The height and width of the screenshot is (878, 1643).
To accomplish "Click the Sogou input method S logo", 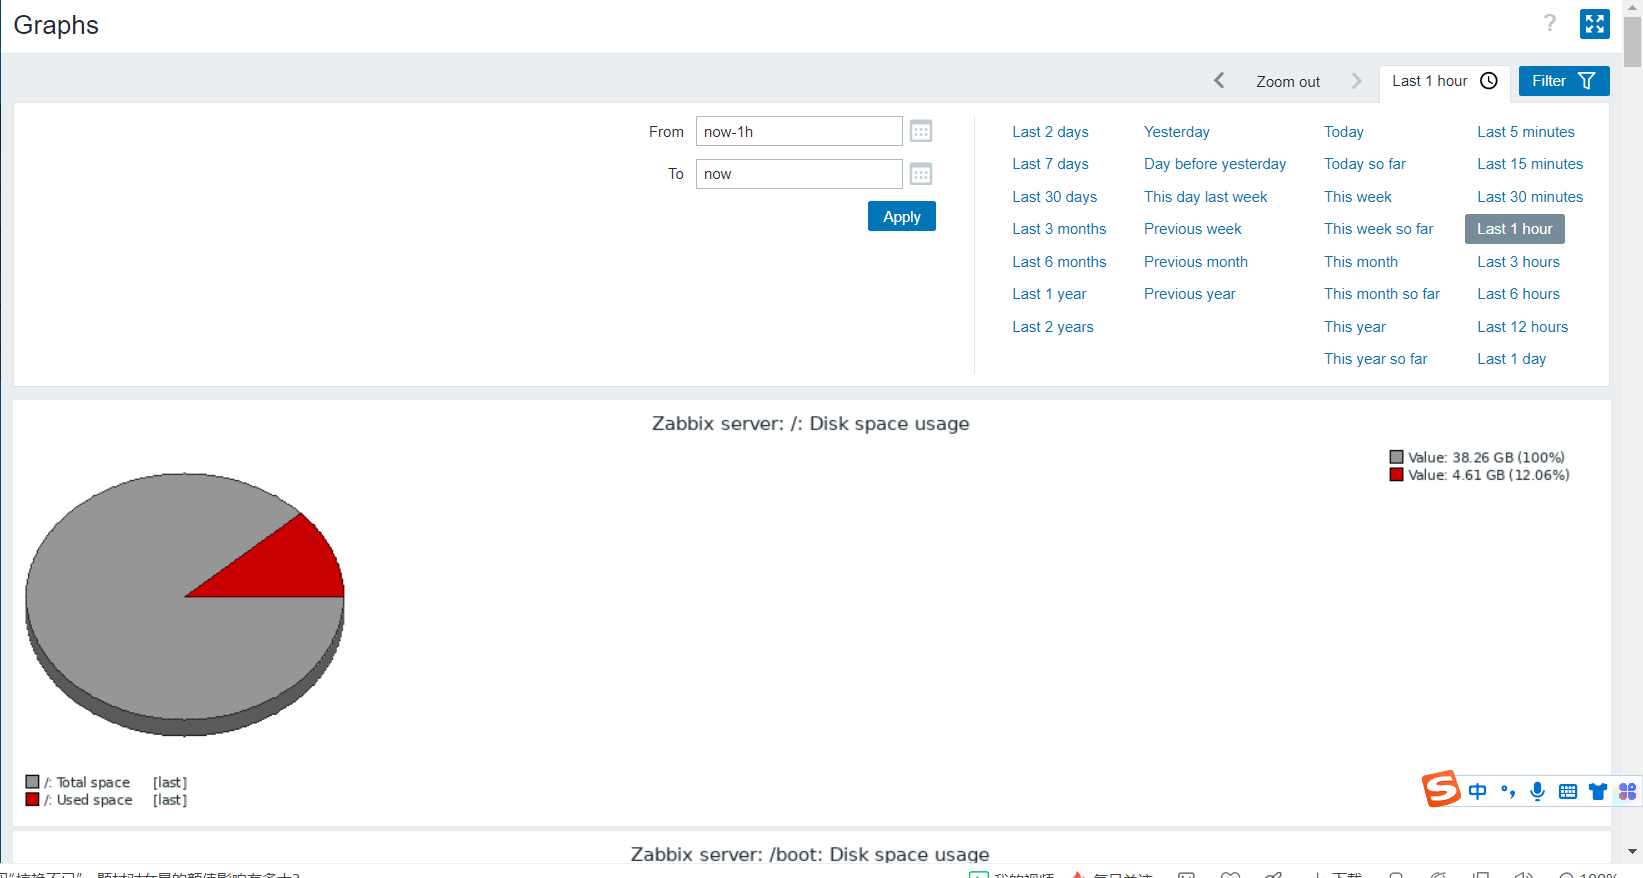I will (x=1441, y=789).
